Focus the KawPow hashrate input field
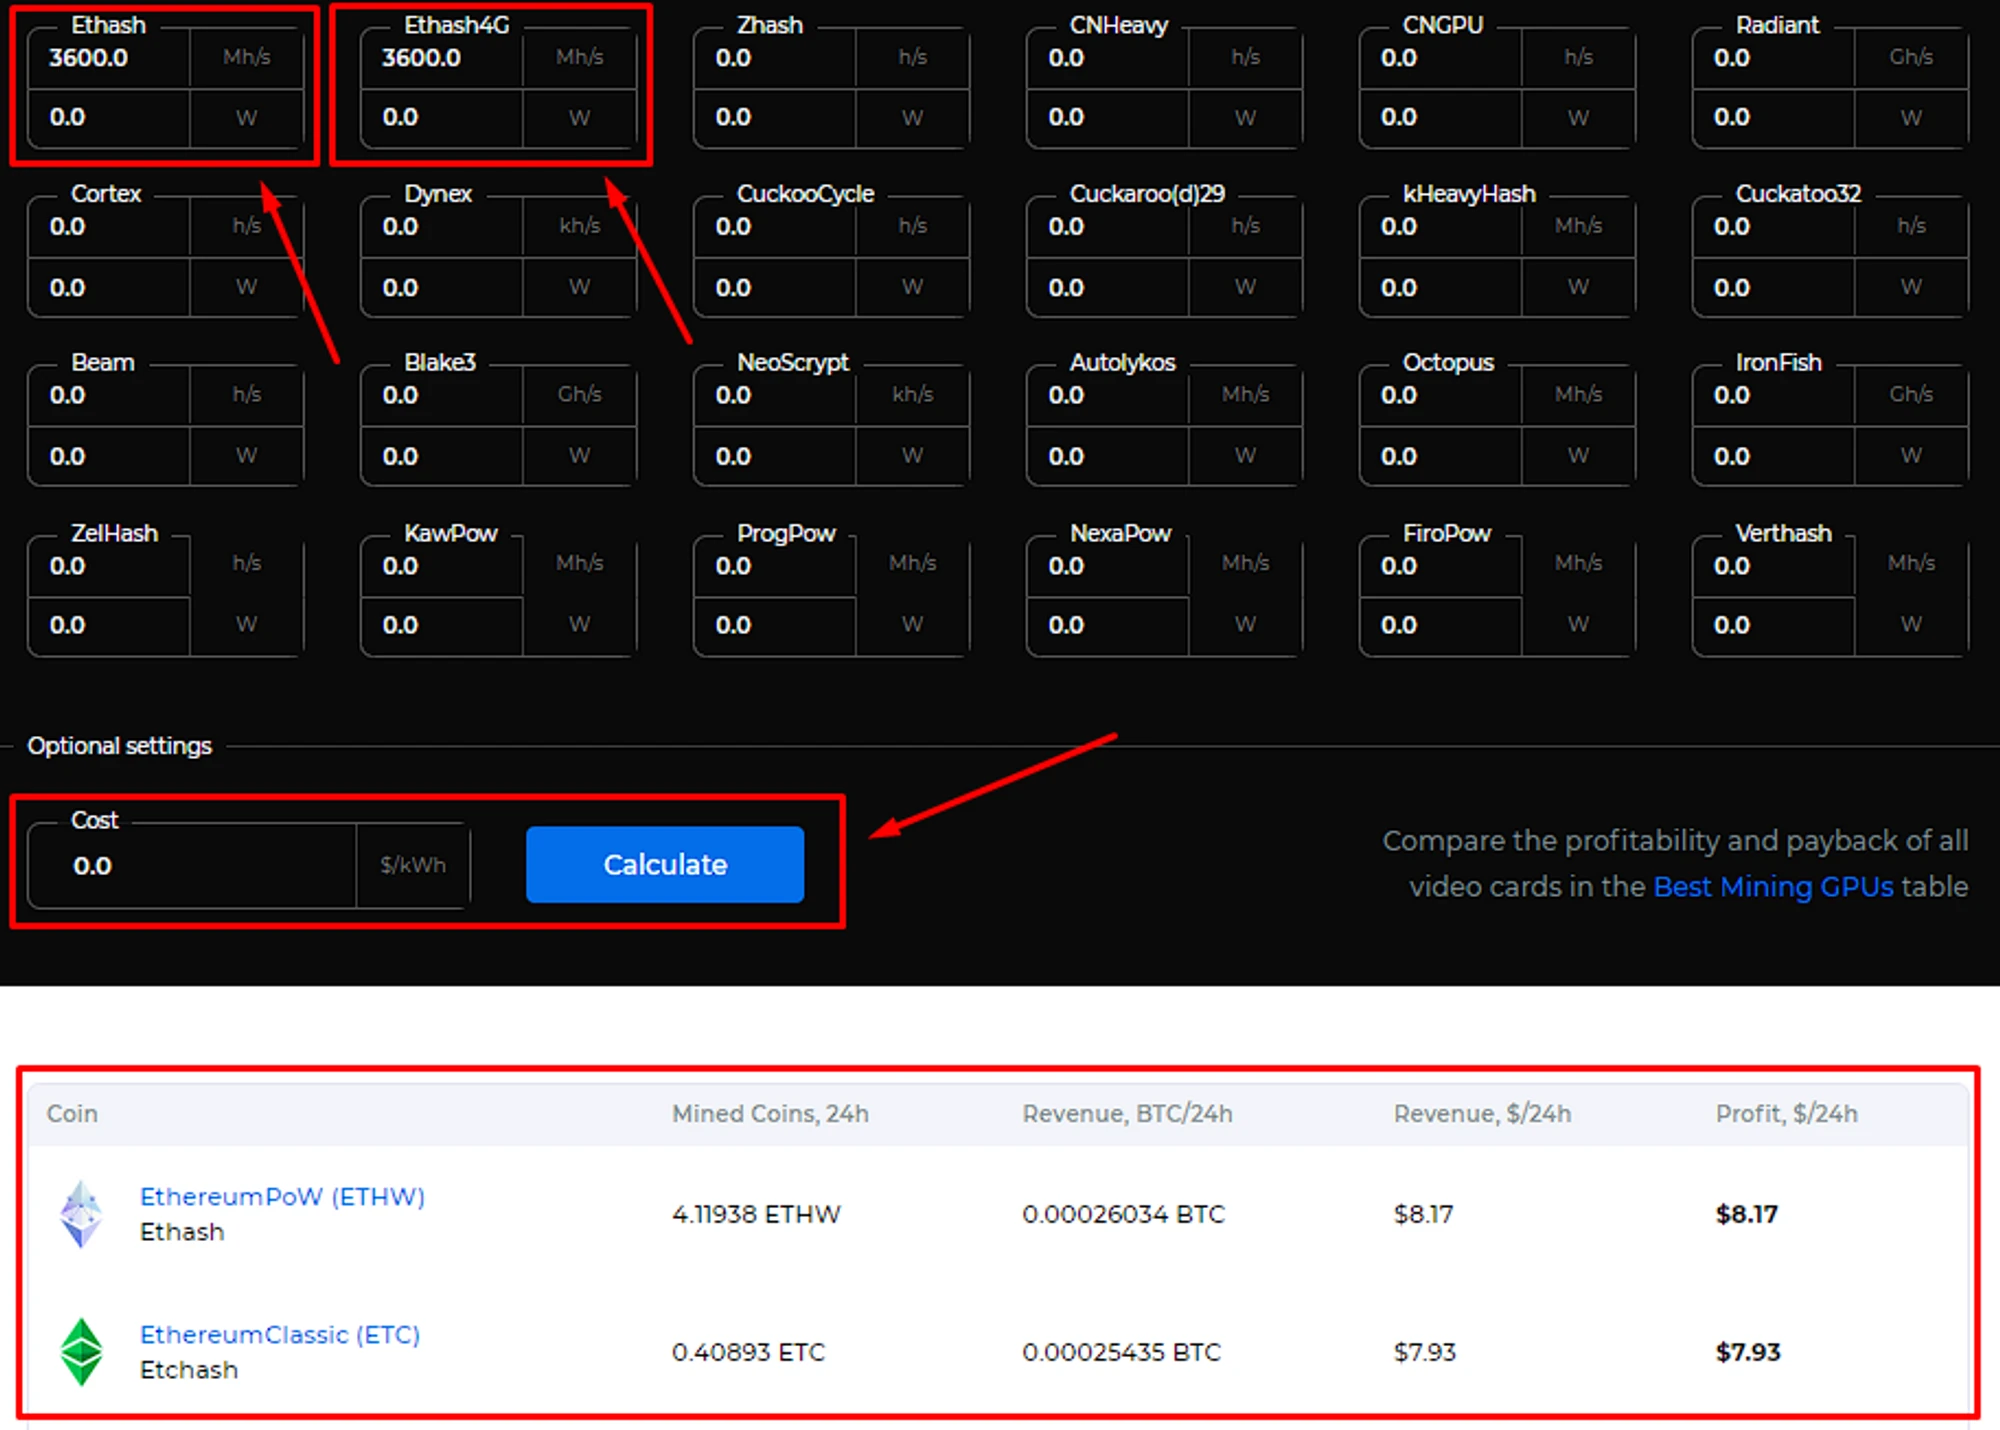Viewport: 2000px width, 1430px height. pyautogui.click(x=442, y=566)
